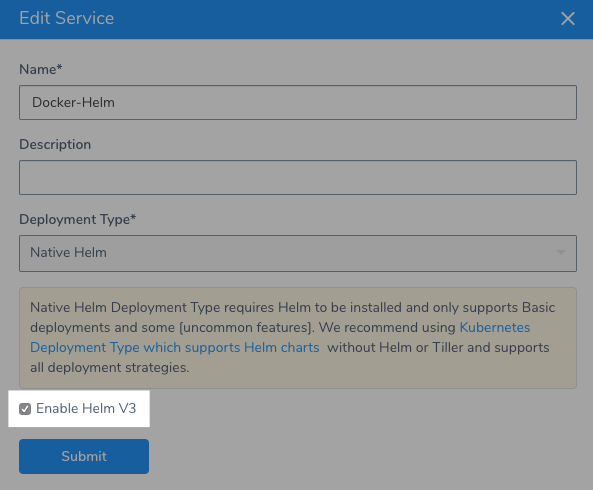Click the 'all deployment strategies' text

click(109, 368)
